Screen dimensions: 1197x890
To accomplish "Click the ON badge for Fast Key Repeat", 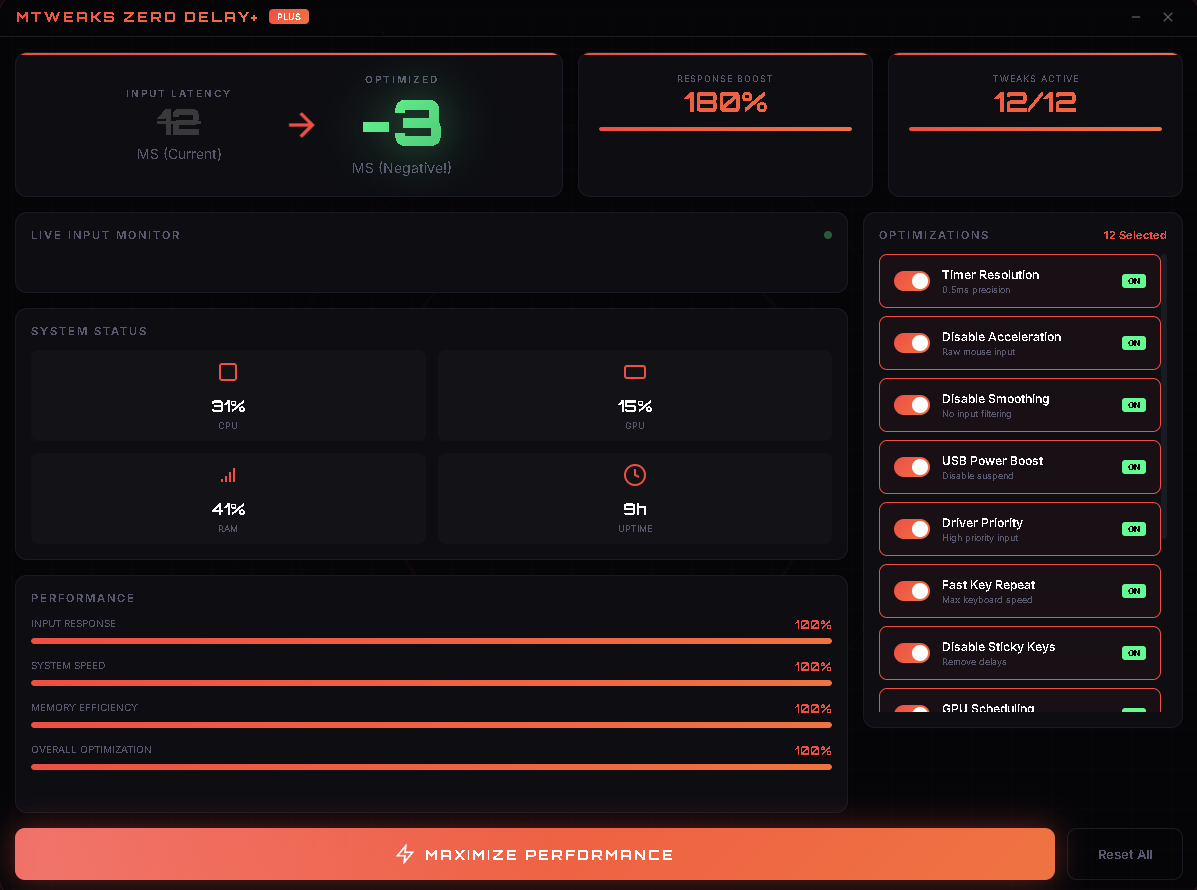I will (x=1134, y=591).
